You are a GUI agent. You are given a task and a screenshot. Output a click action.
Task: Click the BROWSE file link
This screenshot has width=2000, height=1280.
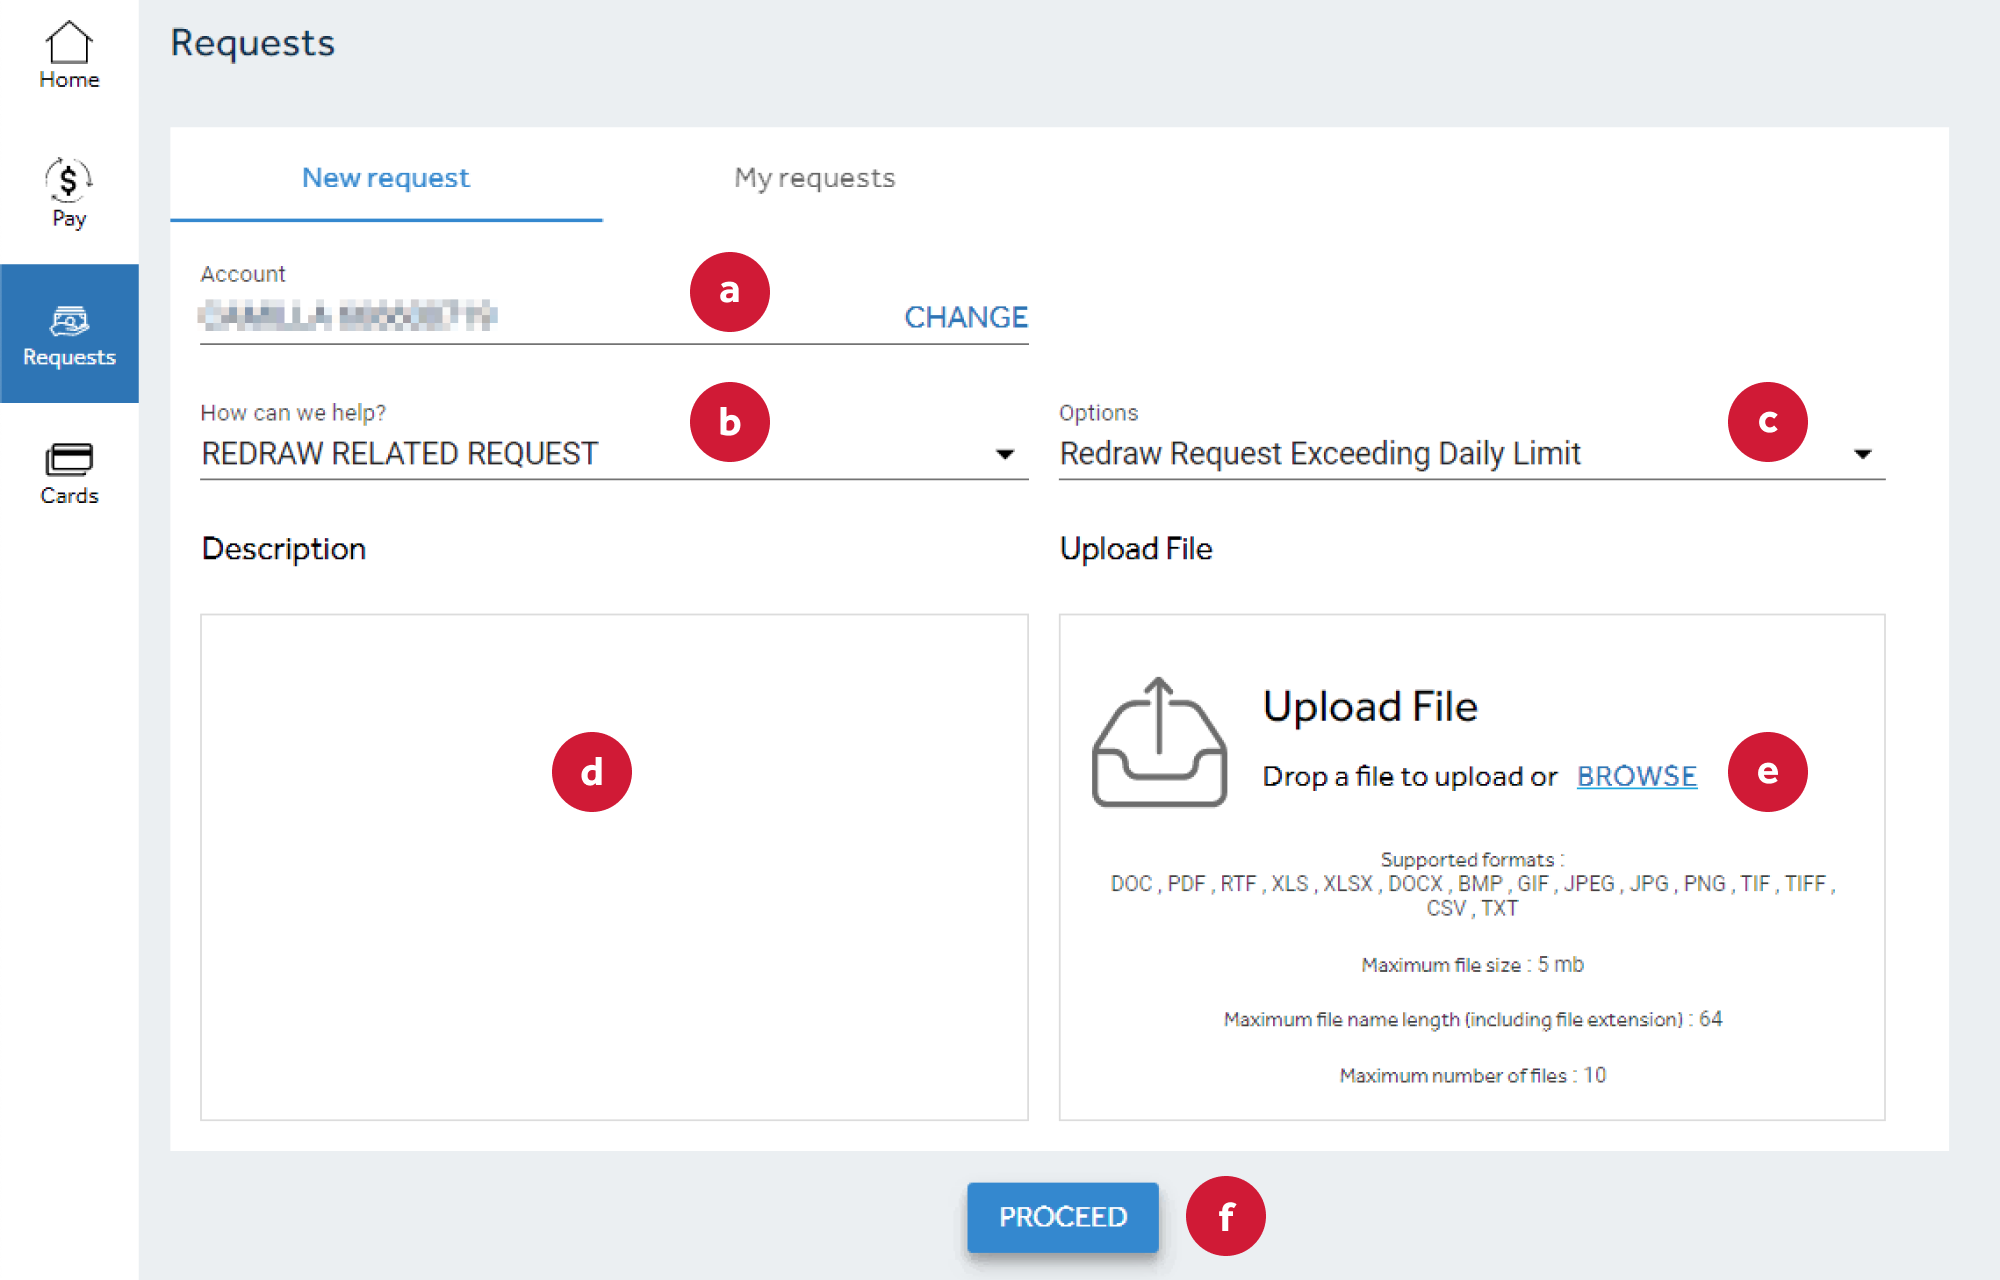(x=1636, y=776)
